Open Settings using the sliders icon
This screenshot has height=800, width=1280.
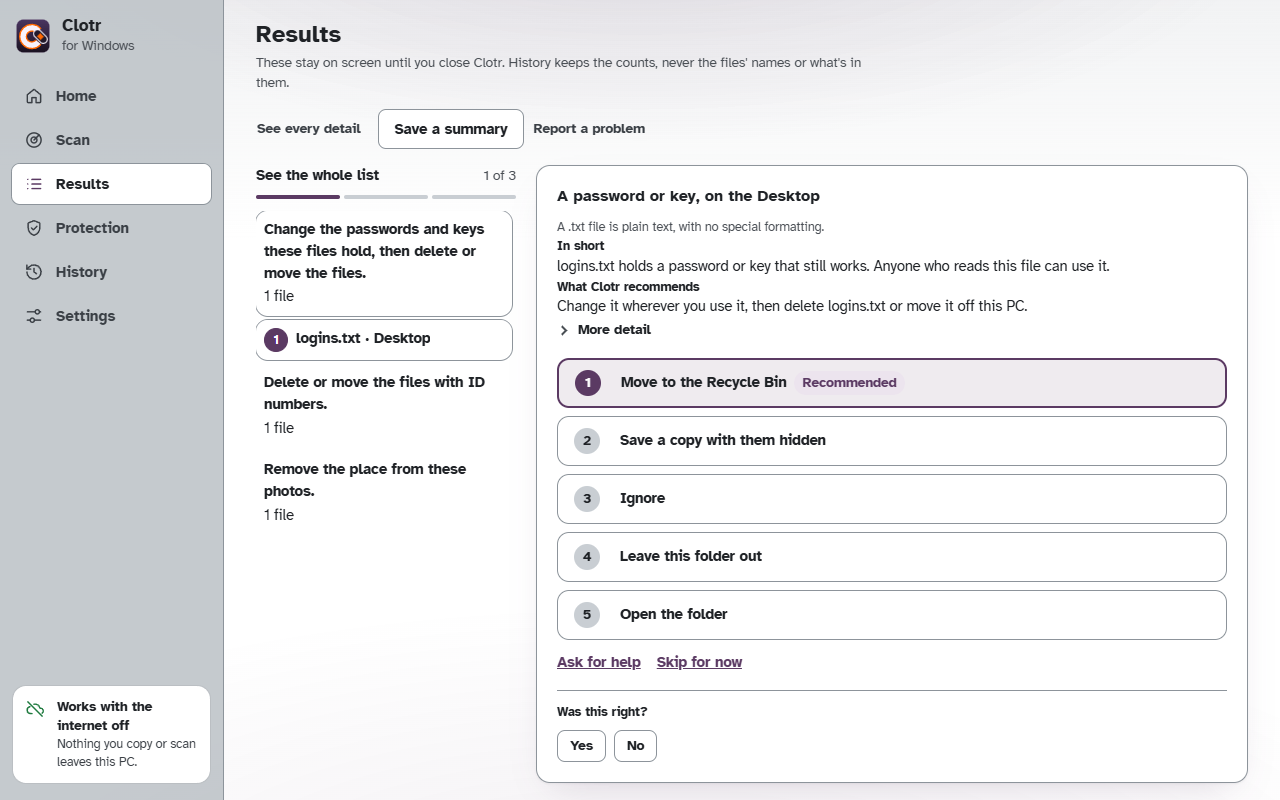pyautogui.click(x=34, y=316)
